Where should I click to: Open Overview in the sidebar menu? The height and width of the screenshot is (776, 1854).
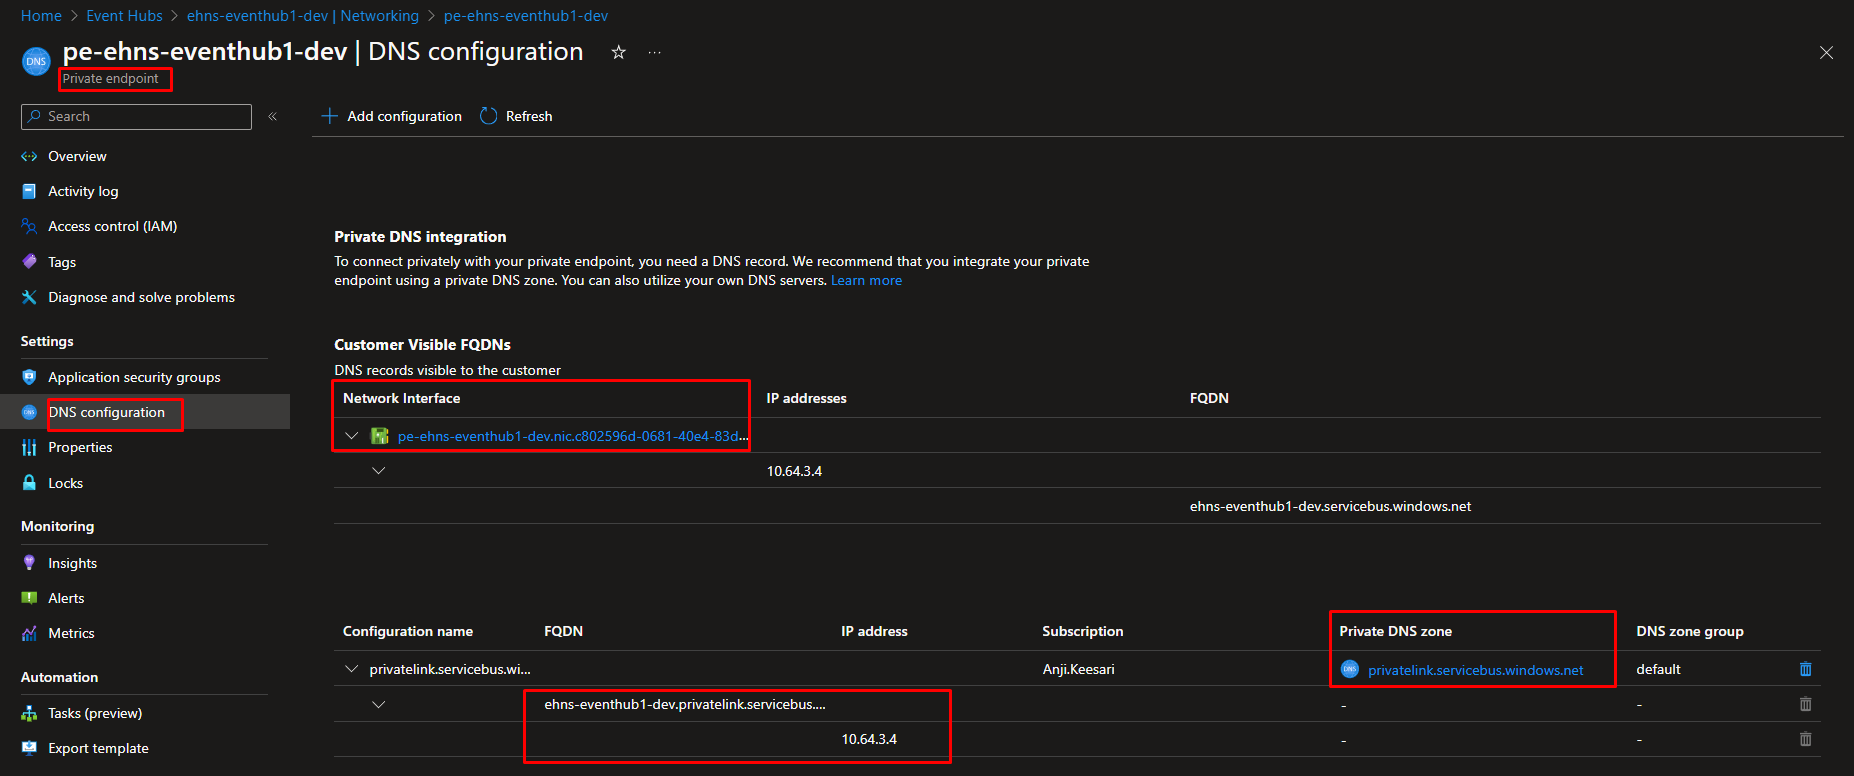(x=77, y=156)
